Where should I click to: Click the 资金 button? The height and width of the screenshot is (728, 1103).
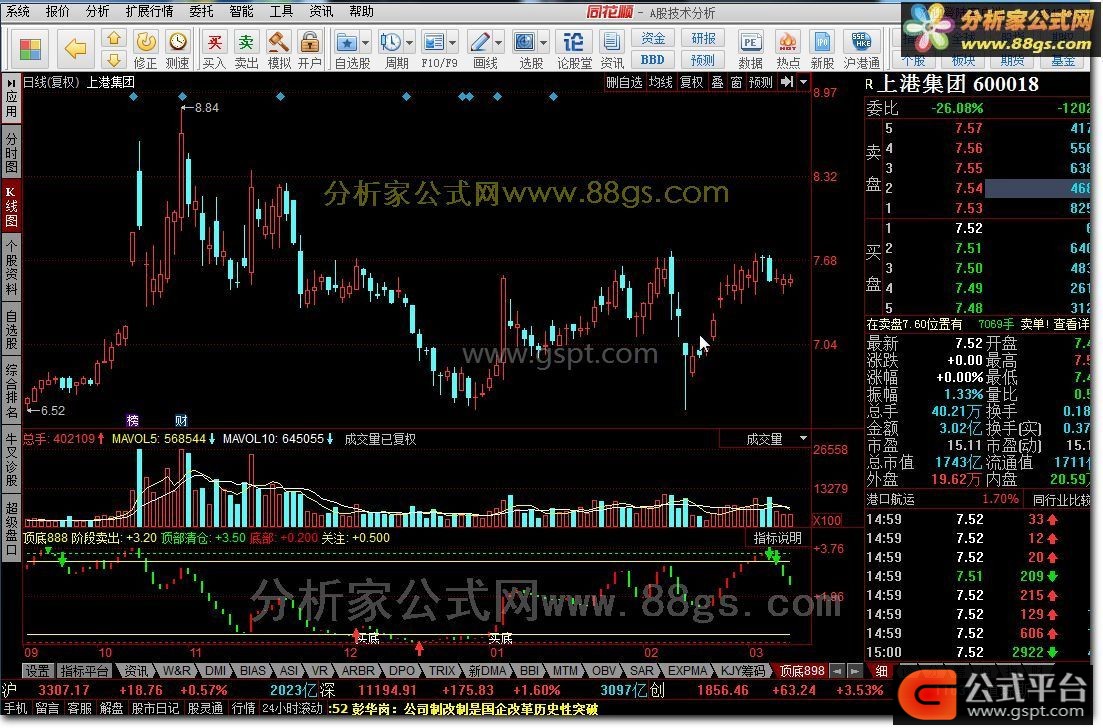[x=653, y=38]
